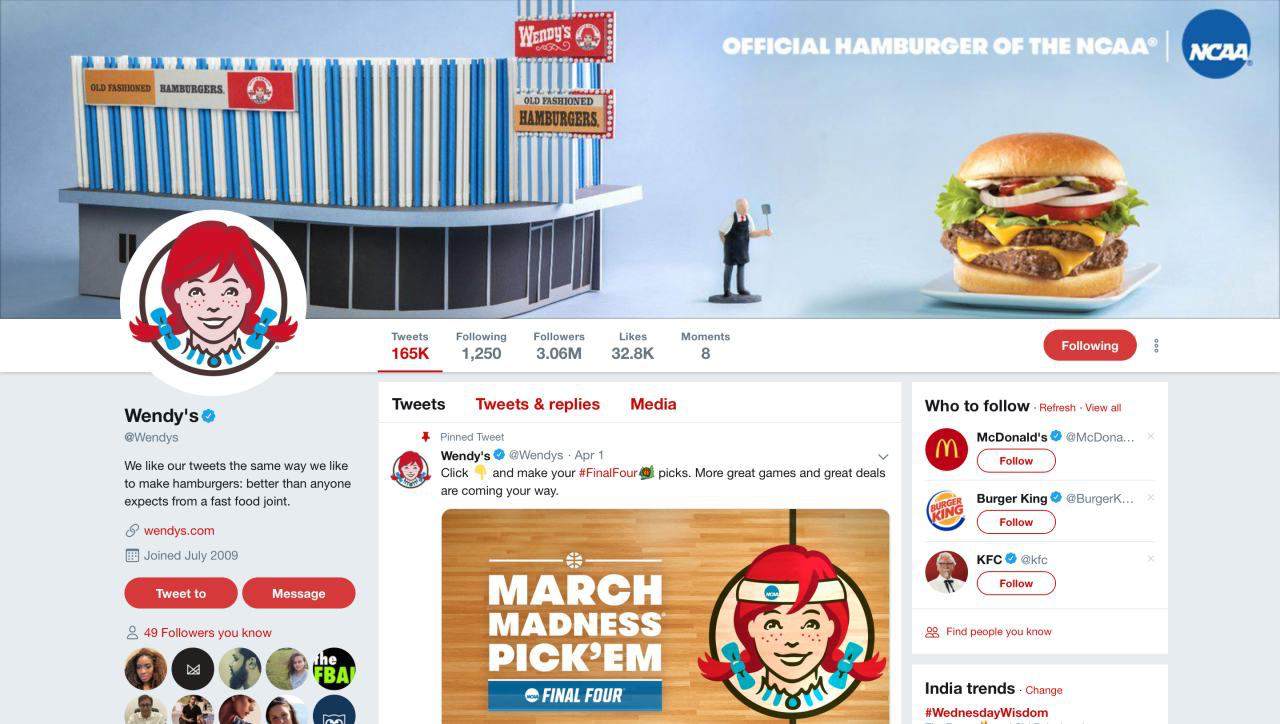Open the Media tab
Image resolution: width=1280 pixels, height=724 pixels.
click(x=653, y=404)
